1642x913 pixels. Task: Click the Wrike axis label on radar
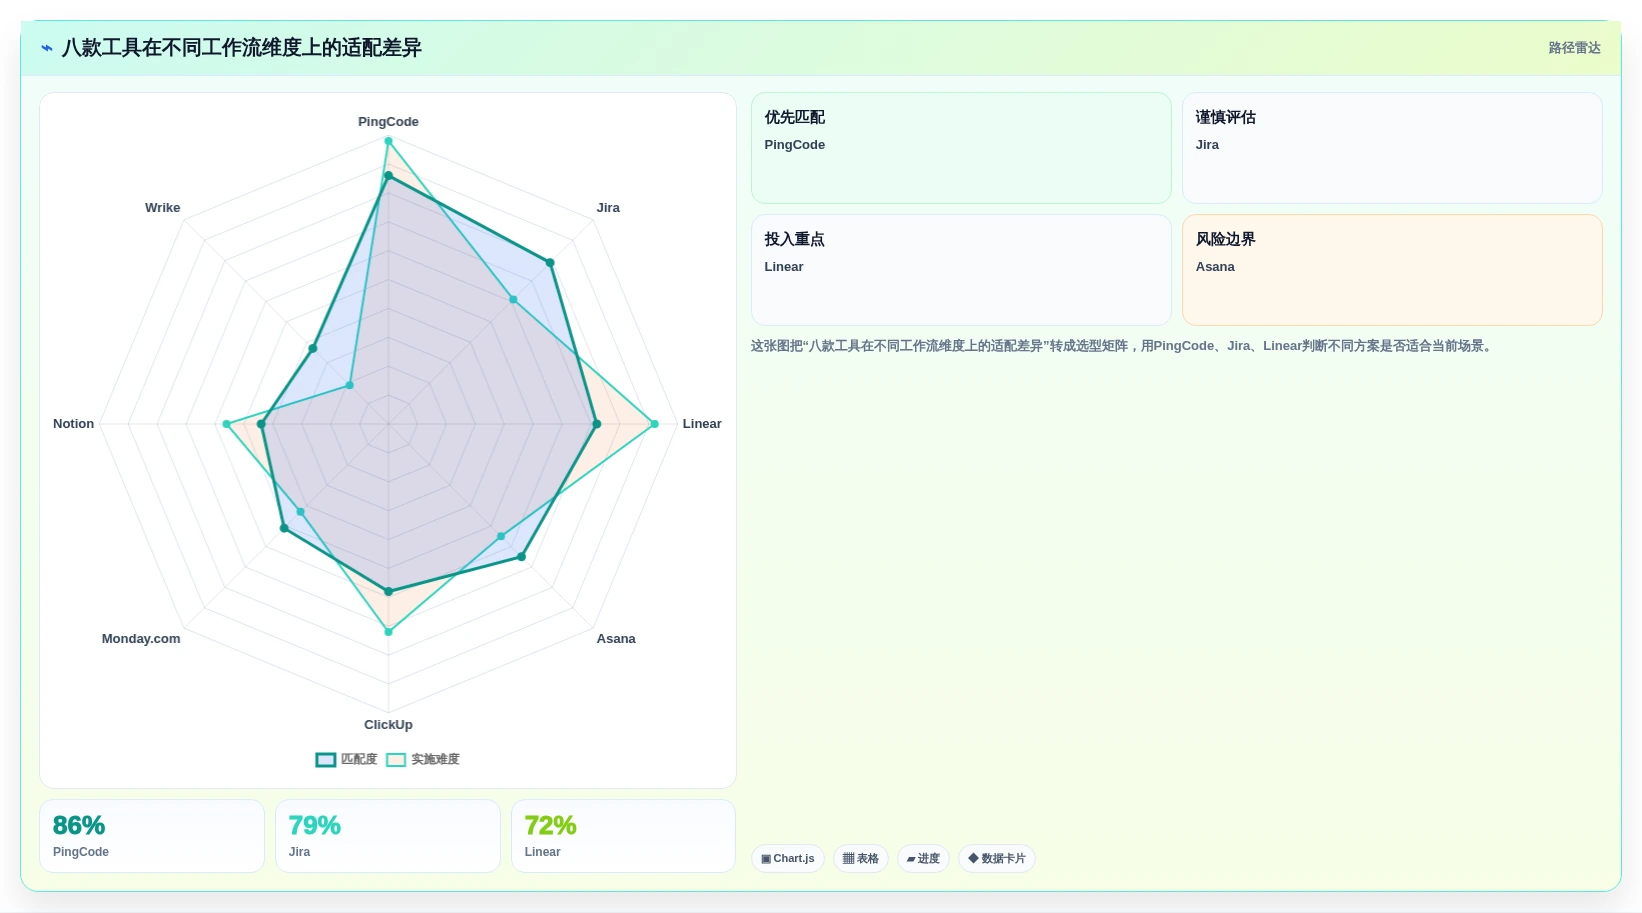(x=163, y=208)
